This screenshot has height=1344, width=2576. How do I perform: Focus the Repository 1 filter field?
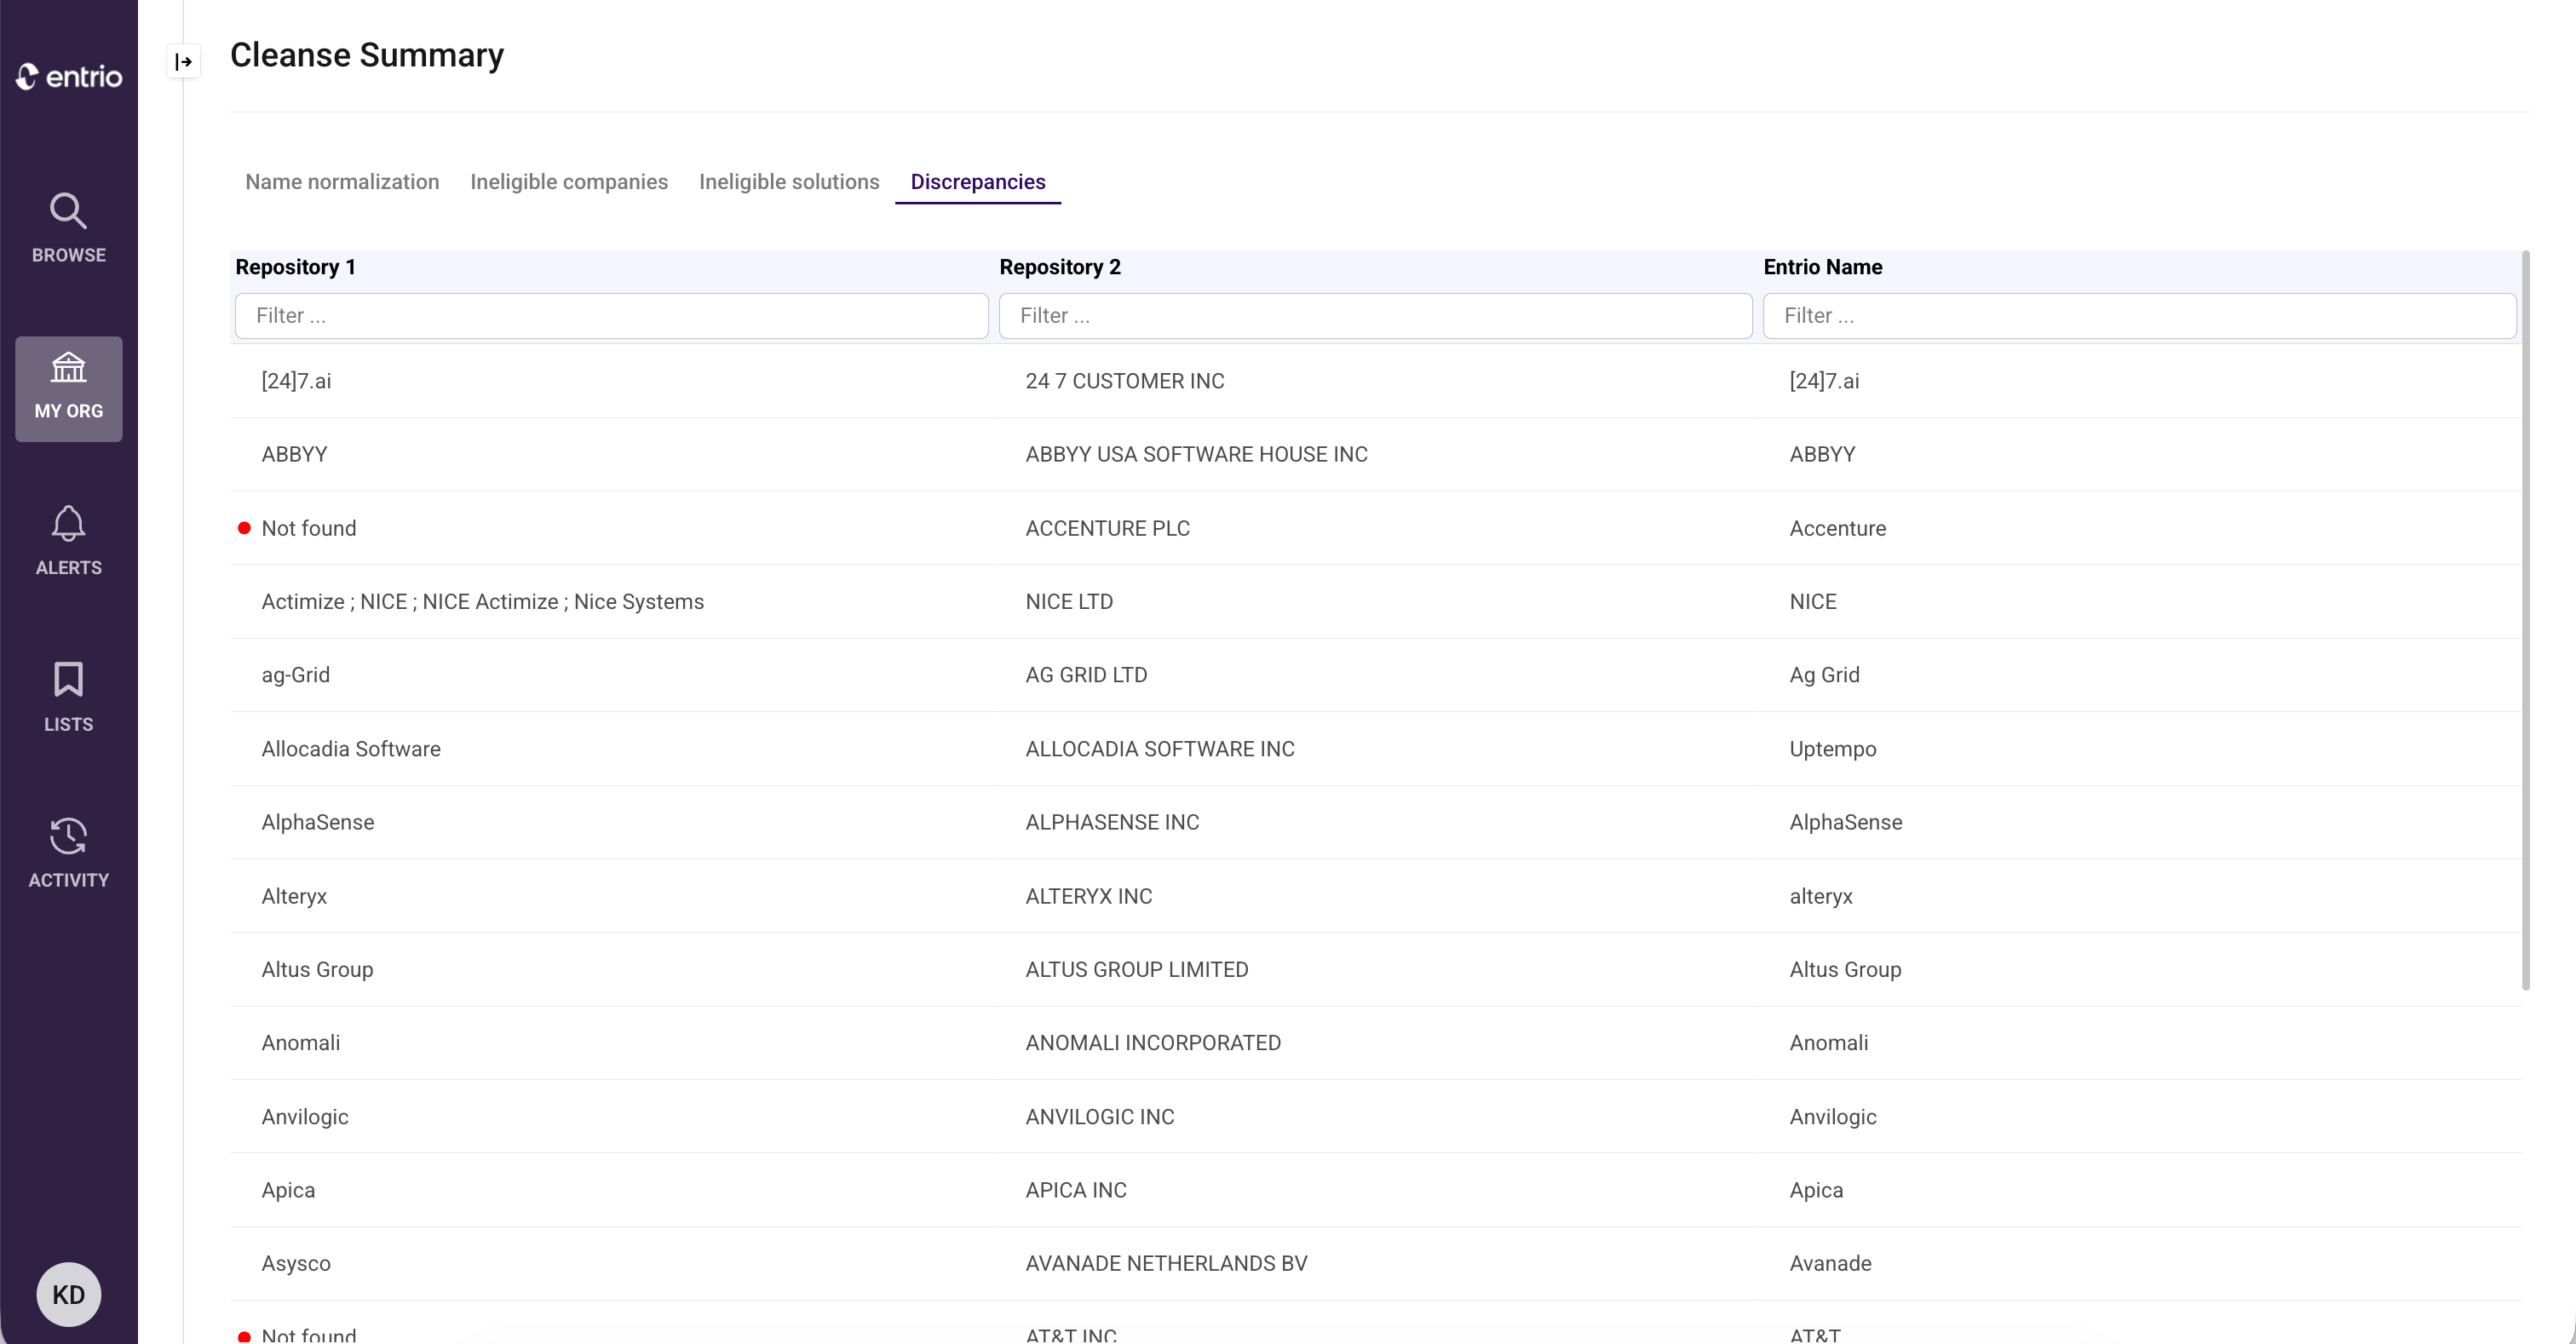click(611, 316)
